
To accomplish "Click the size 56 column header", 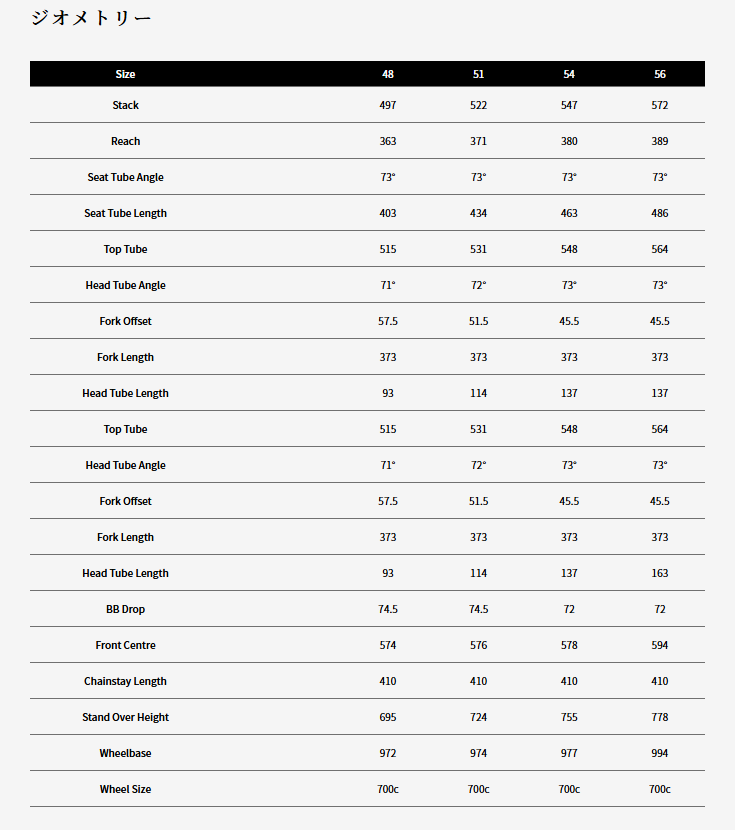I will click(x=660, y=74).
